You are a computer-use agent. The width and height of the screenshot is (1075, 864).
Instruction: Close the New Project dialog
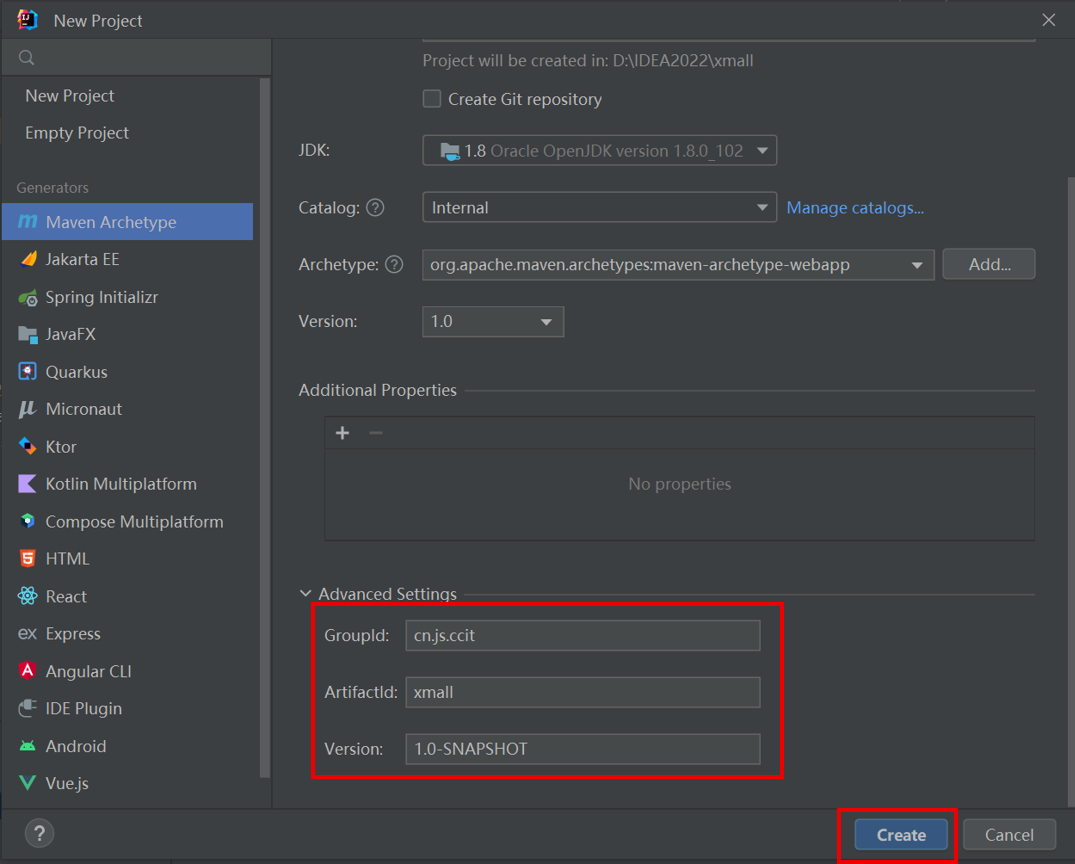1049,20
